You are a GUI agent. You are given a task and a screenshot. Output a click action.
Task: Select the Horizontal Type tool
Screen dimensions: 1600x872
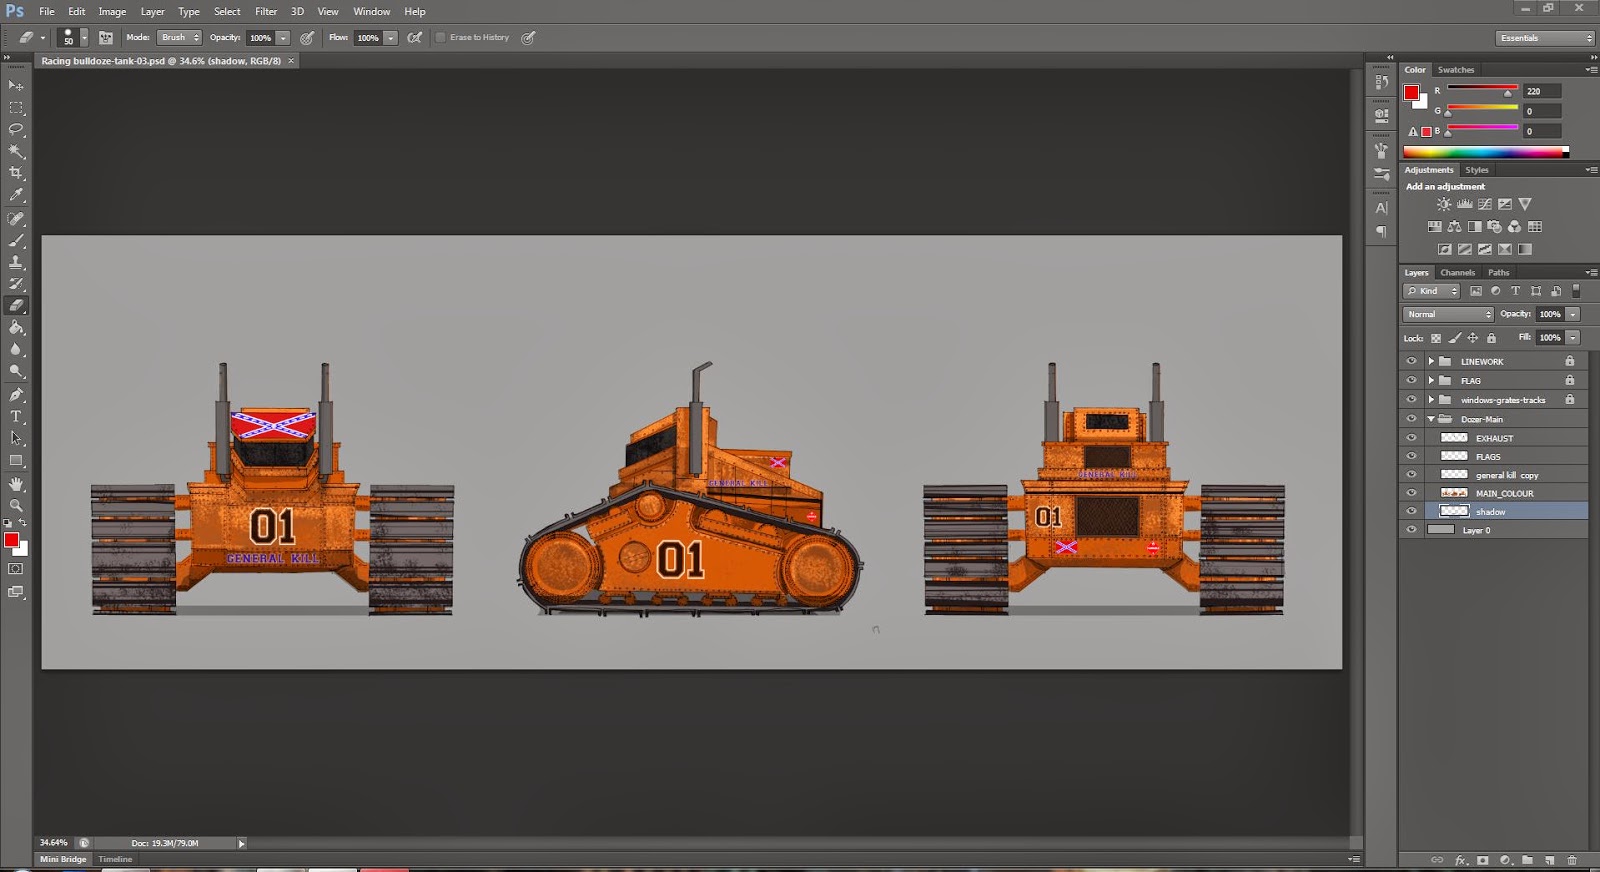pos(16,416)
